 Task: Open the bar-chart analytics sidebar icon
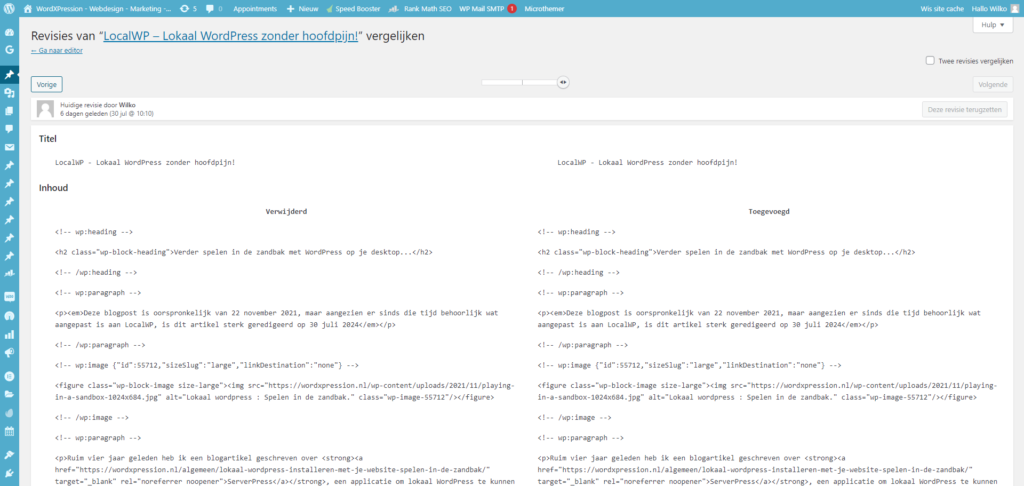click(x=9, y=334)
